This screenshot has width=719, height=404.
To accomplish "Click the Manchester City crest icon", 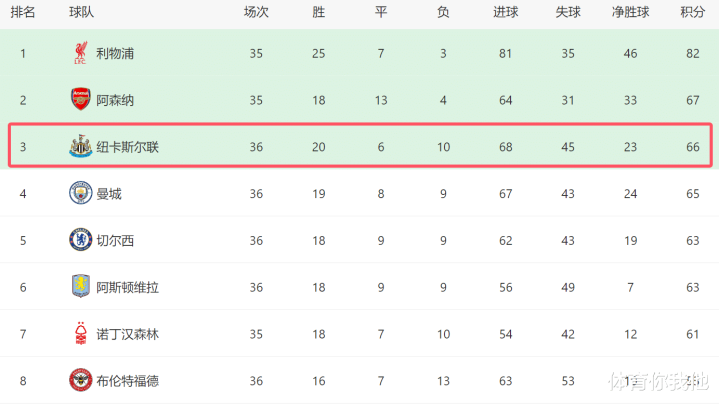I will click(x=81, y=193).
